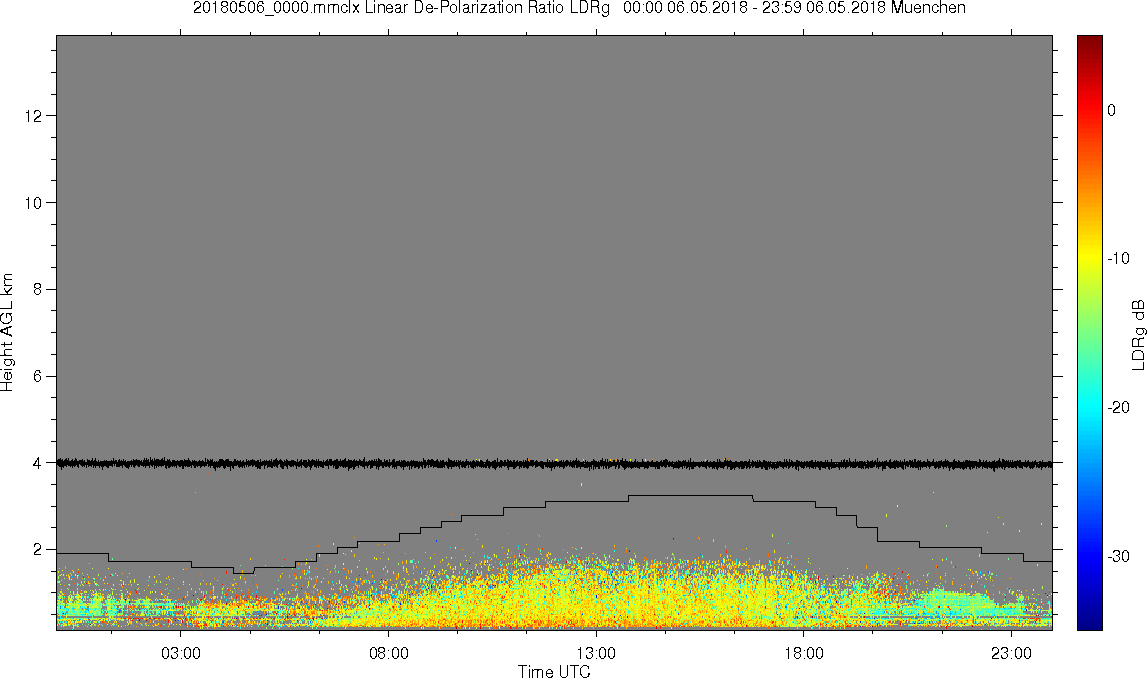Click the 'LDRg dB' colorbar label
This screenshot has width=1147, height=678.
(x=1137, y=334)
